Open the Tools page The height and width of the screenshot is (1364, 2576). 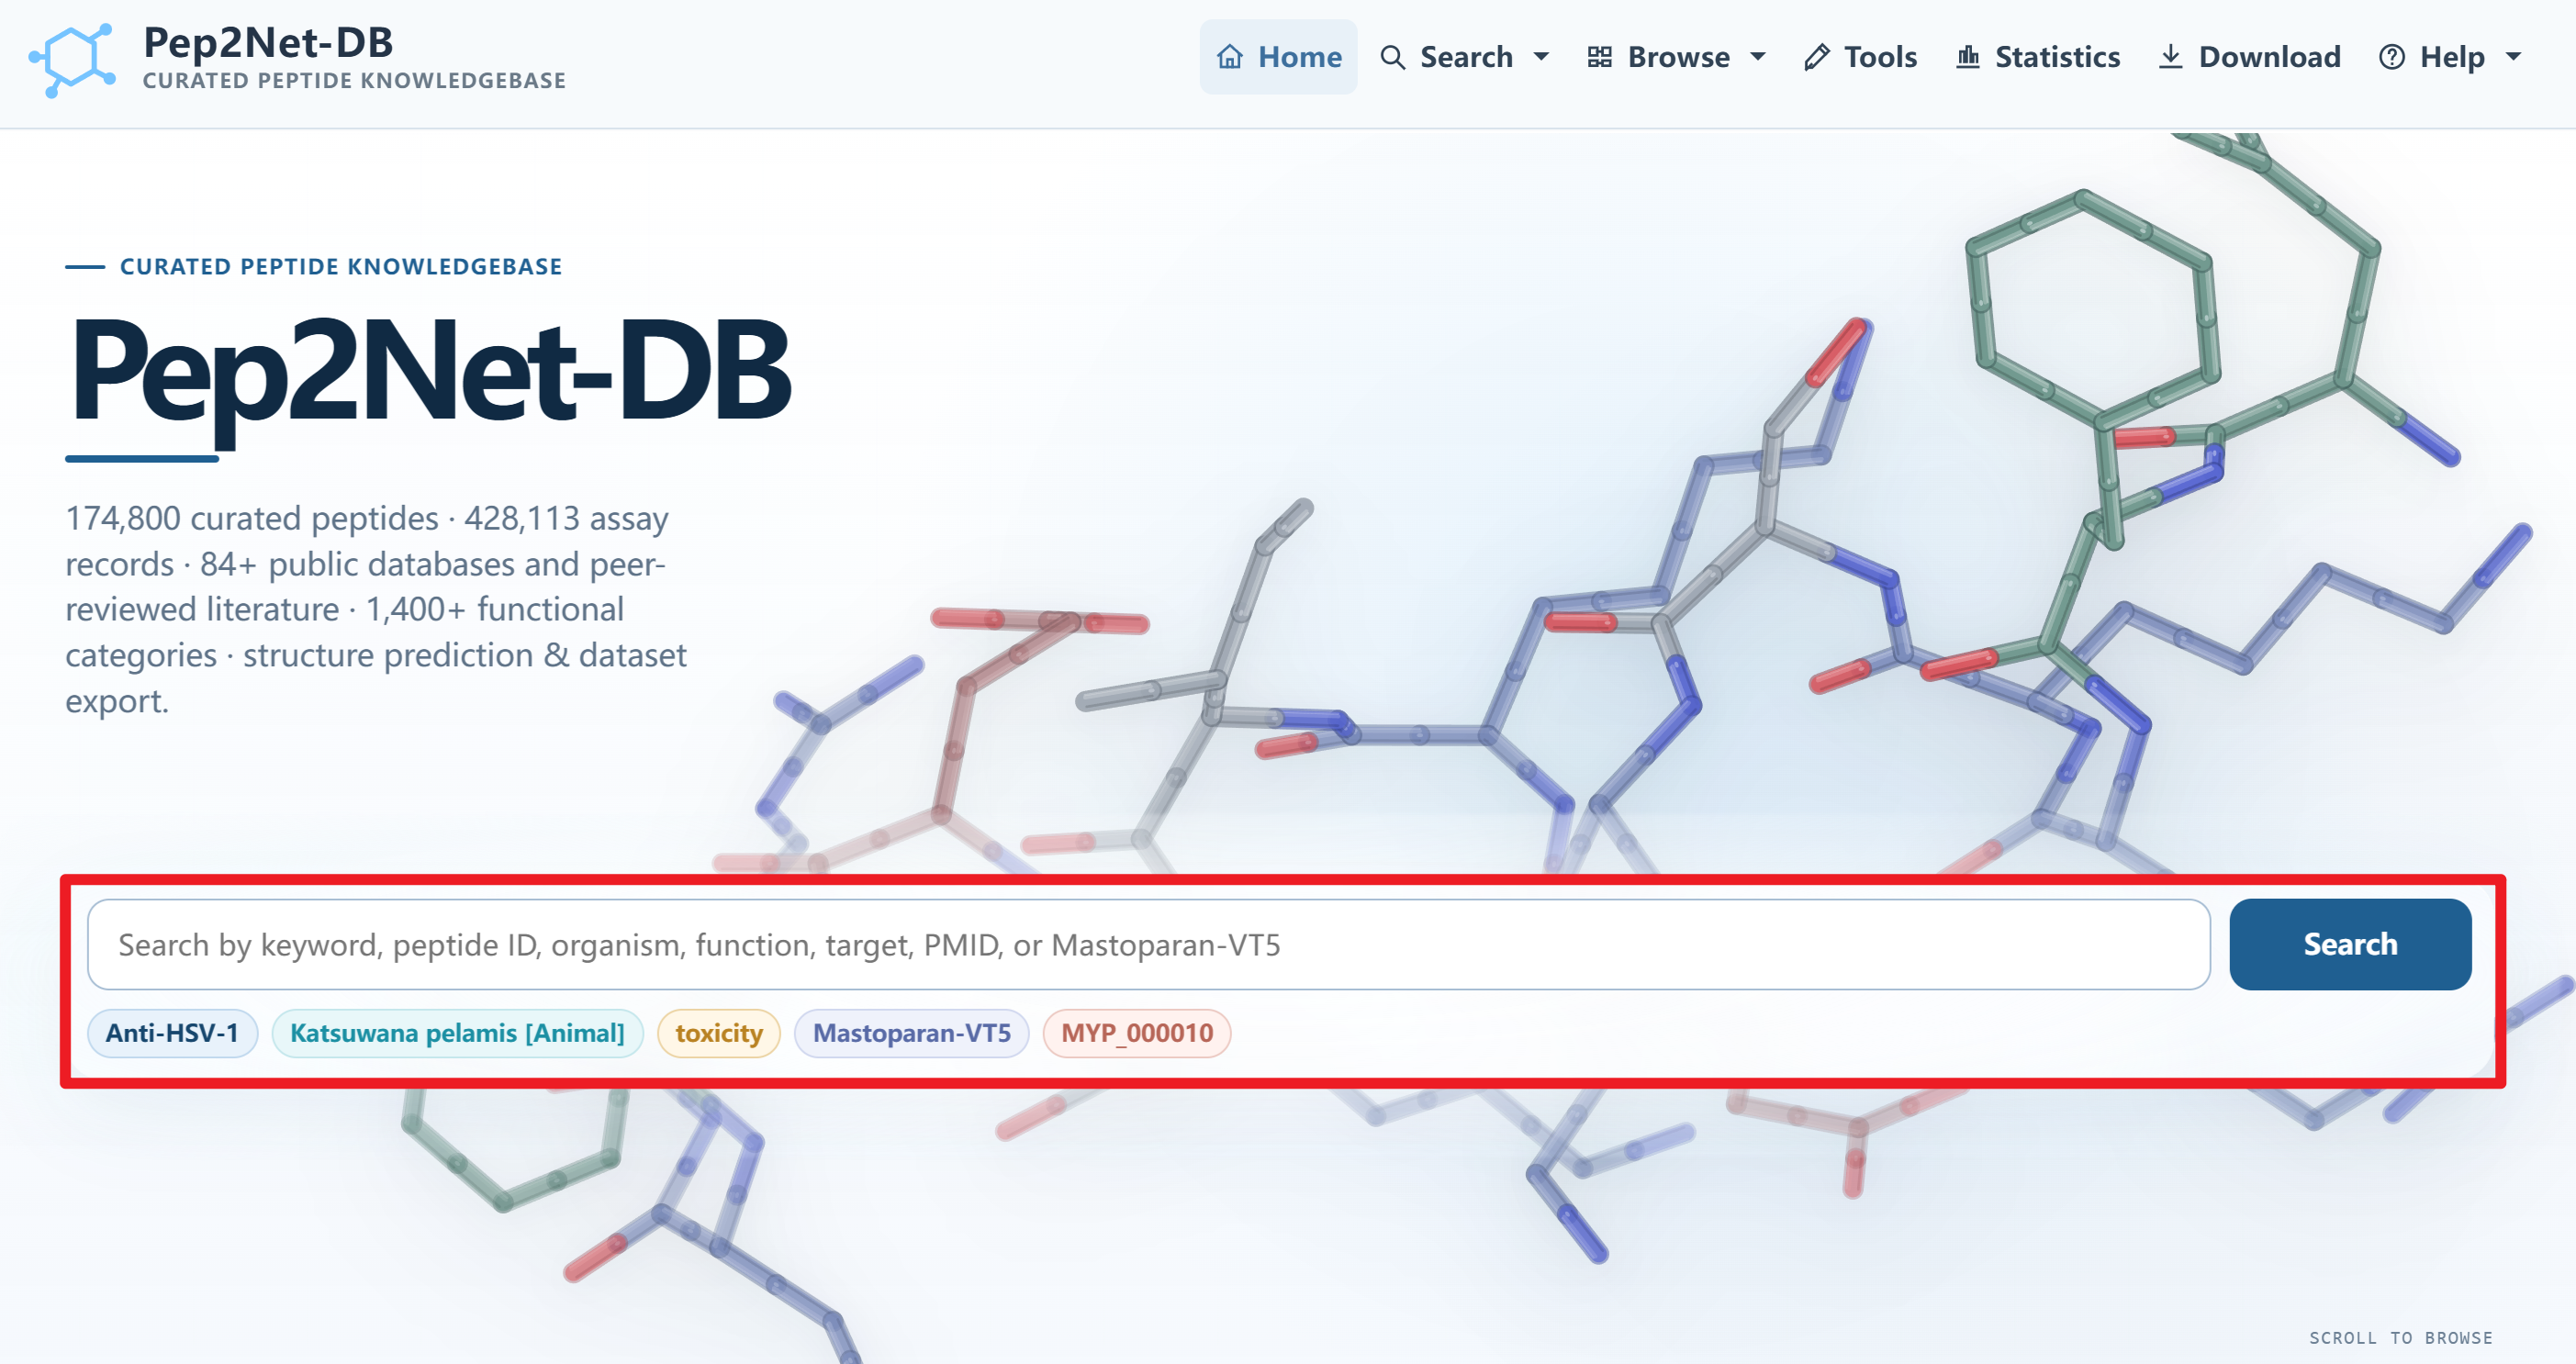coord(1860,57)
